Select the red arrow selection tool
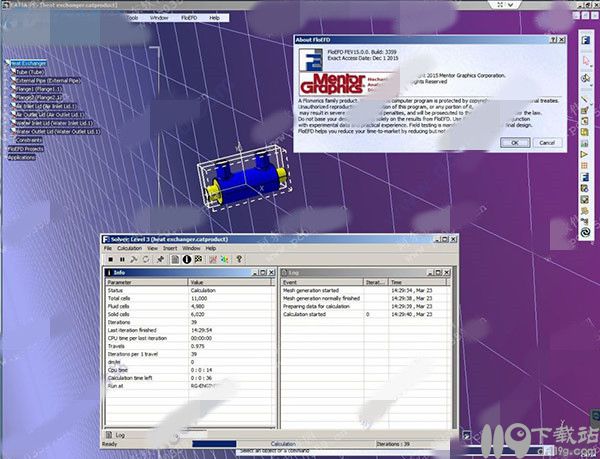 (x=585, y=61)
